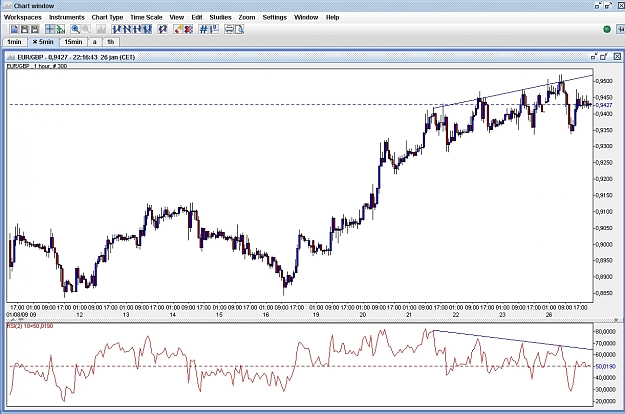This screenshot has height=414, width=625.
Task: Close the 5min tab with its x
Action: coord(35,42)
